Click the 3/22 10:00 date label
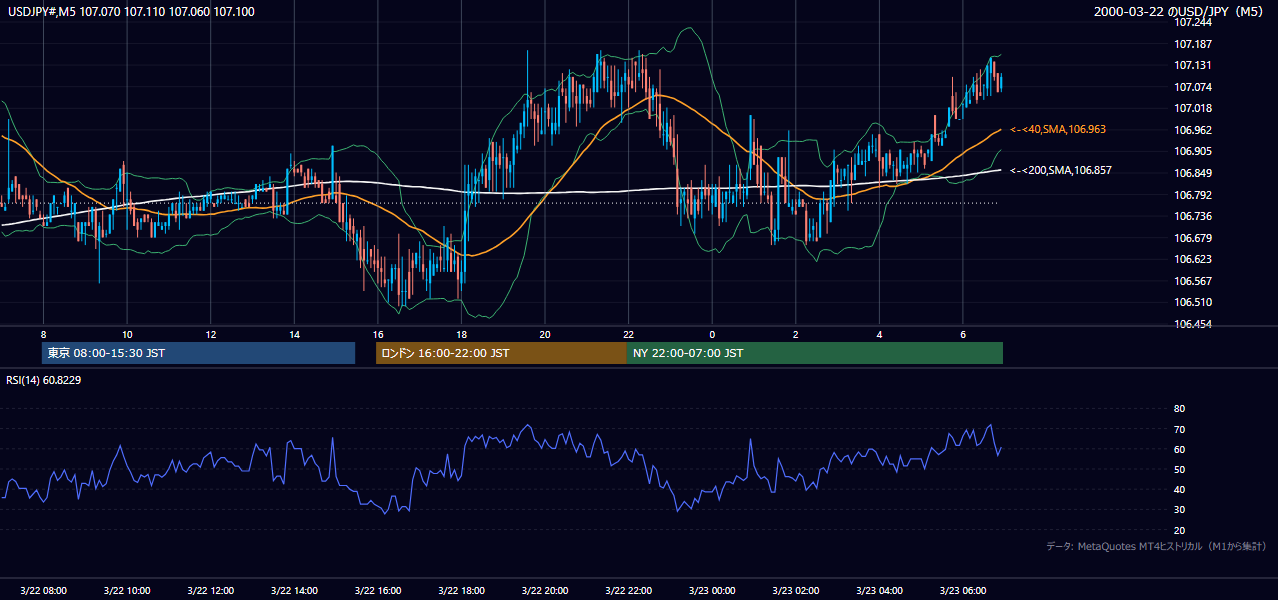 127,591
